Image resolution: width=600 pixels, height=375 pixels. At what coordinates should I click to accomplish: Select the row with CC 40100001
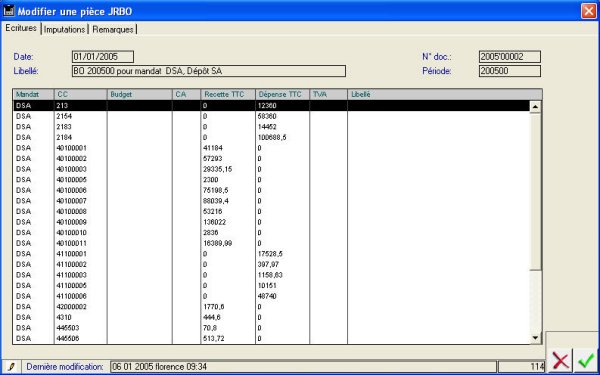coord(271,148)
